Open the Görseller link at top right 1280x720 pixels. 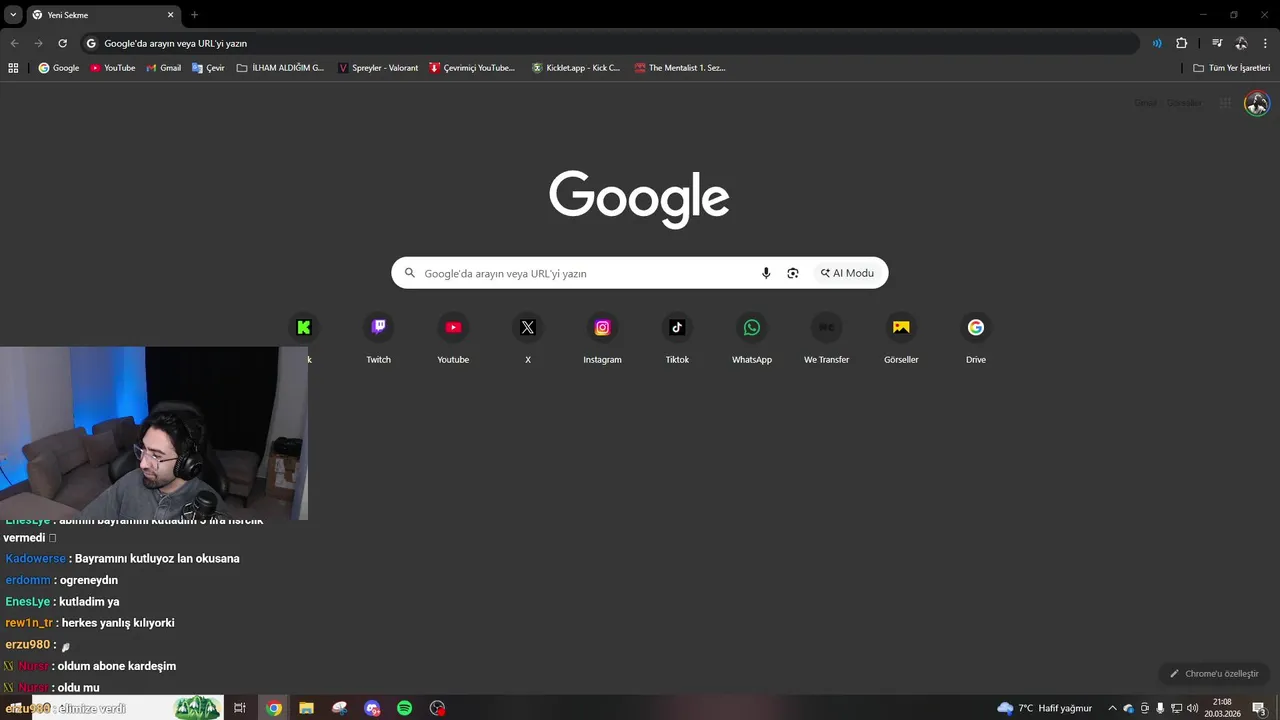coord(1184,103)
